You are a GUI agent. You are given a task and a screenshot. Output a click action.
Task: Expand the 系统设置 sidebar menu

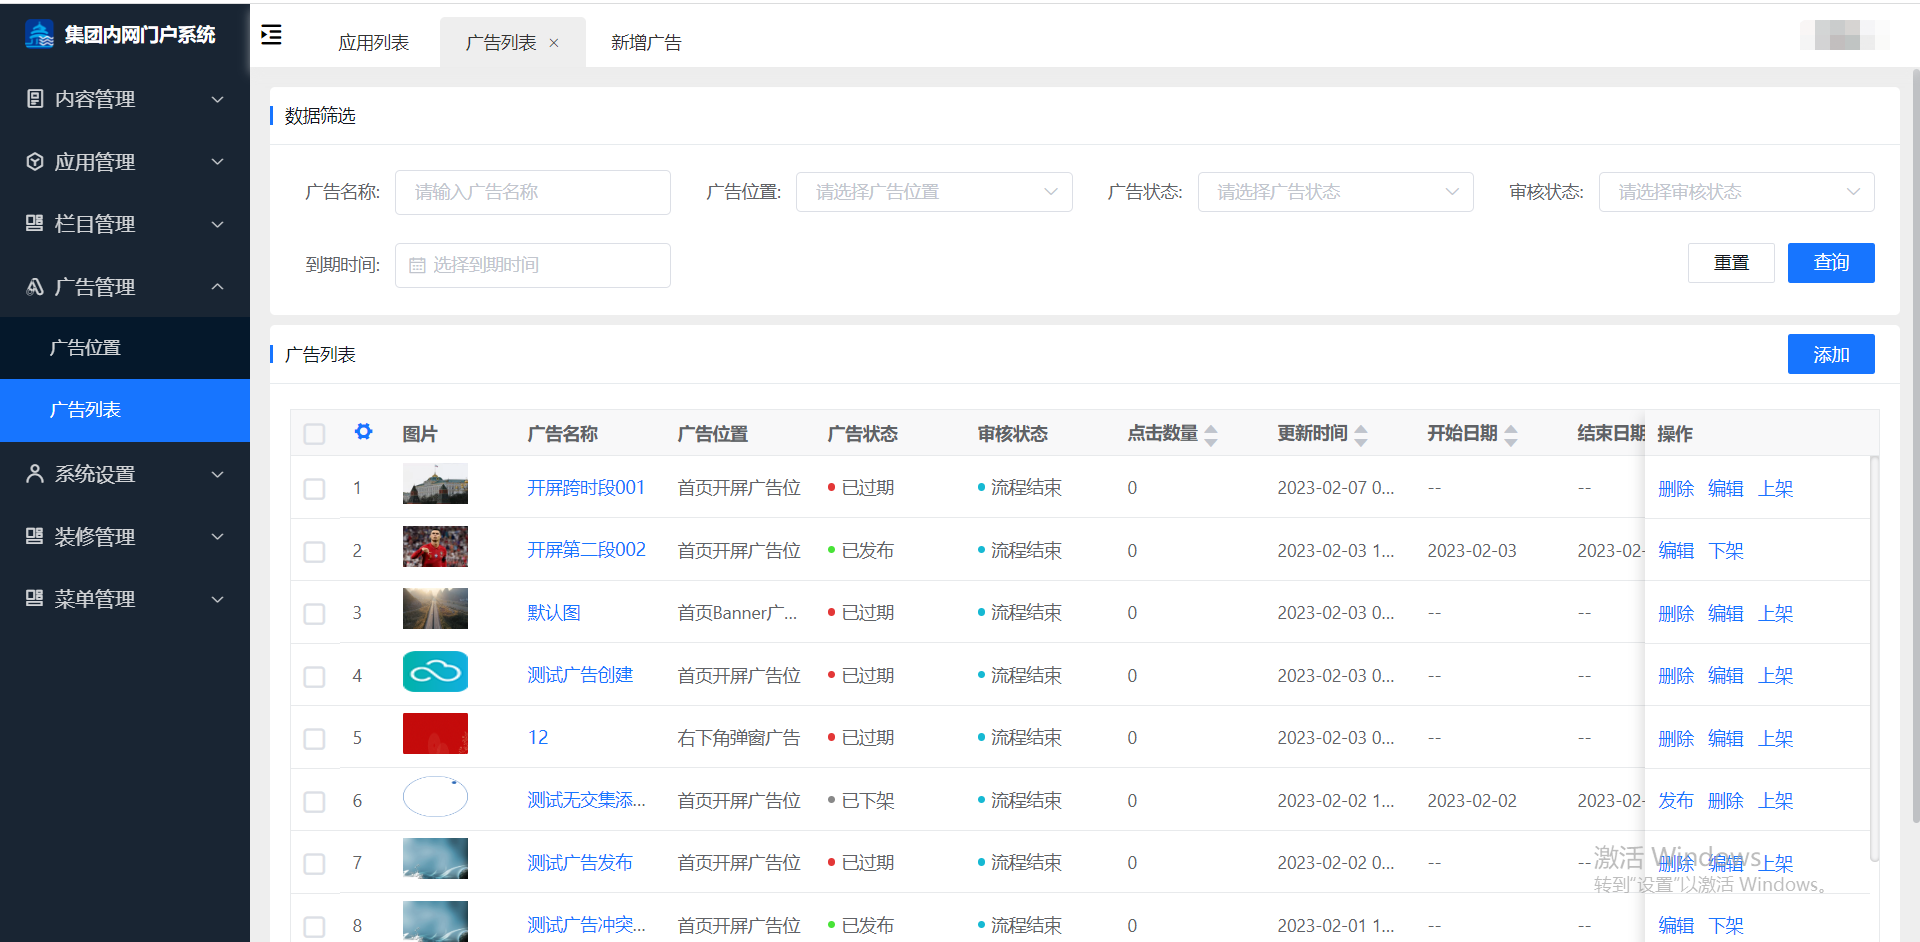125,474
